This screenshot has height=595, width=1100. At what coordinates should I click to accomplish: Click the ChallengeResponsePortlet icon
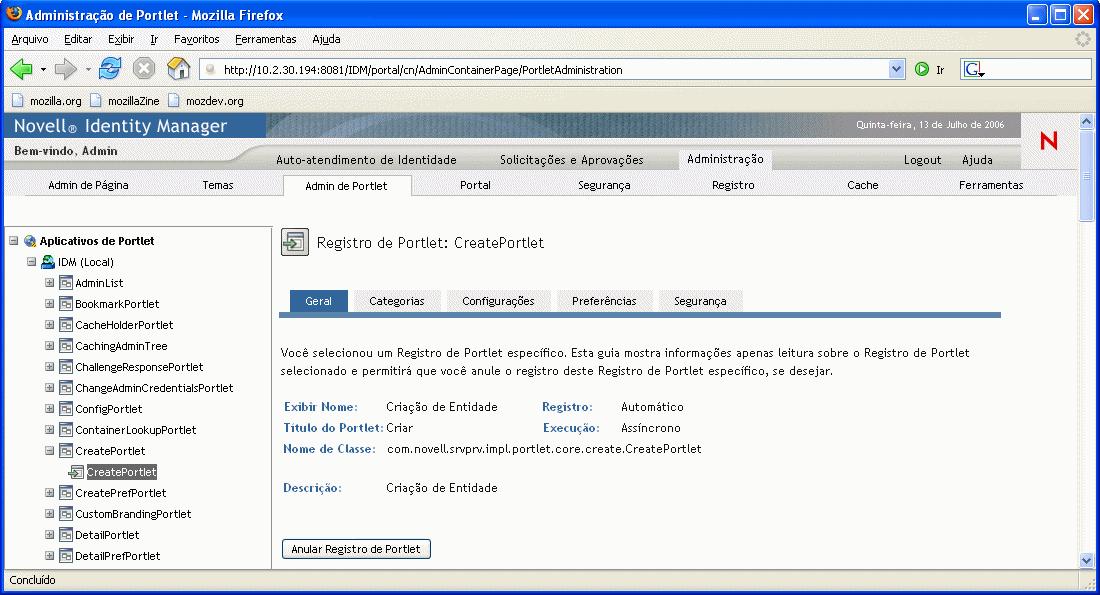pos(66,367)
